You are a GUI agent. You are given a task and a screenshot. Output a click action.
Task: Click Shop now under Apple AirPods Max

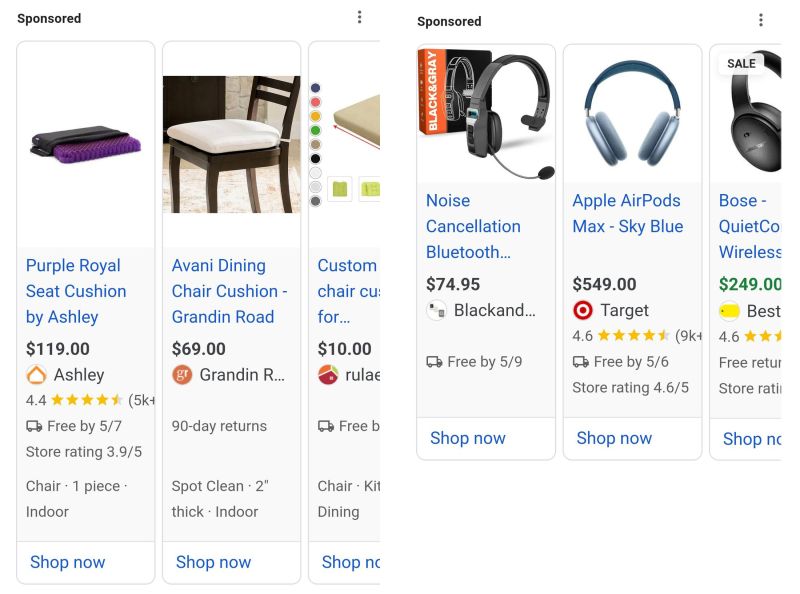[614, 438]
